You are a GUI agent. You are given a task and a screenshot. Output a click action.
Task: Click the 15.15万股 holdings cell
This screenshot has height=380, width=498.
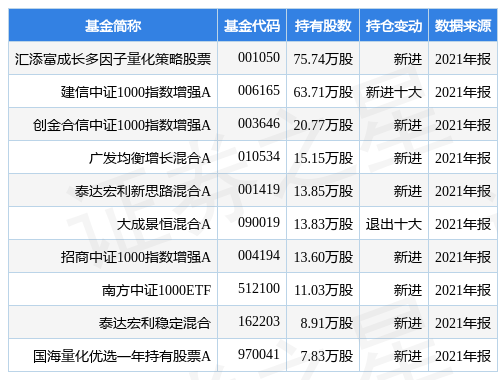coord(323,158)
